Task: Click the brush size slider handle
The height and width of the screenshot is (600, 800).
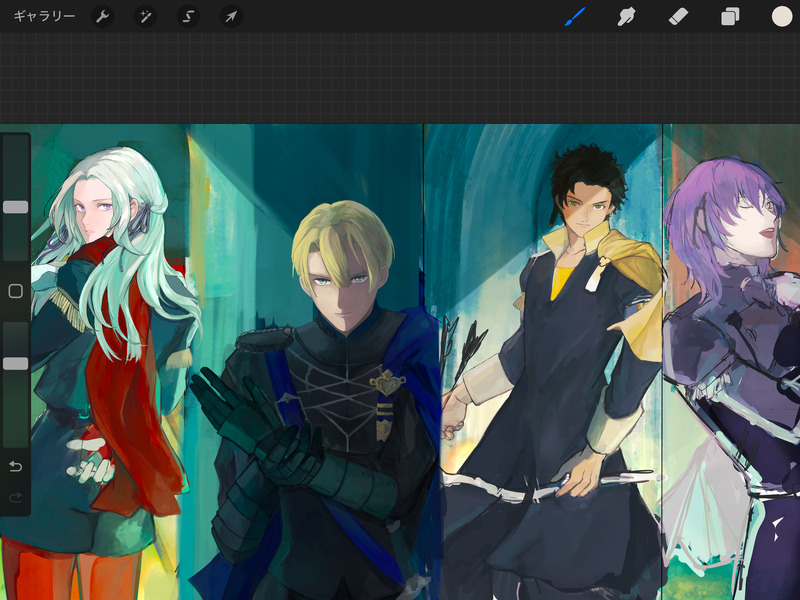Action: pos(15,207)
